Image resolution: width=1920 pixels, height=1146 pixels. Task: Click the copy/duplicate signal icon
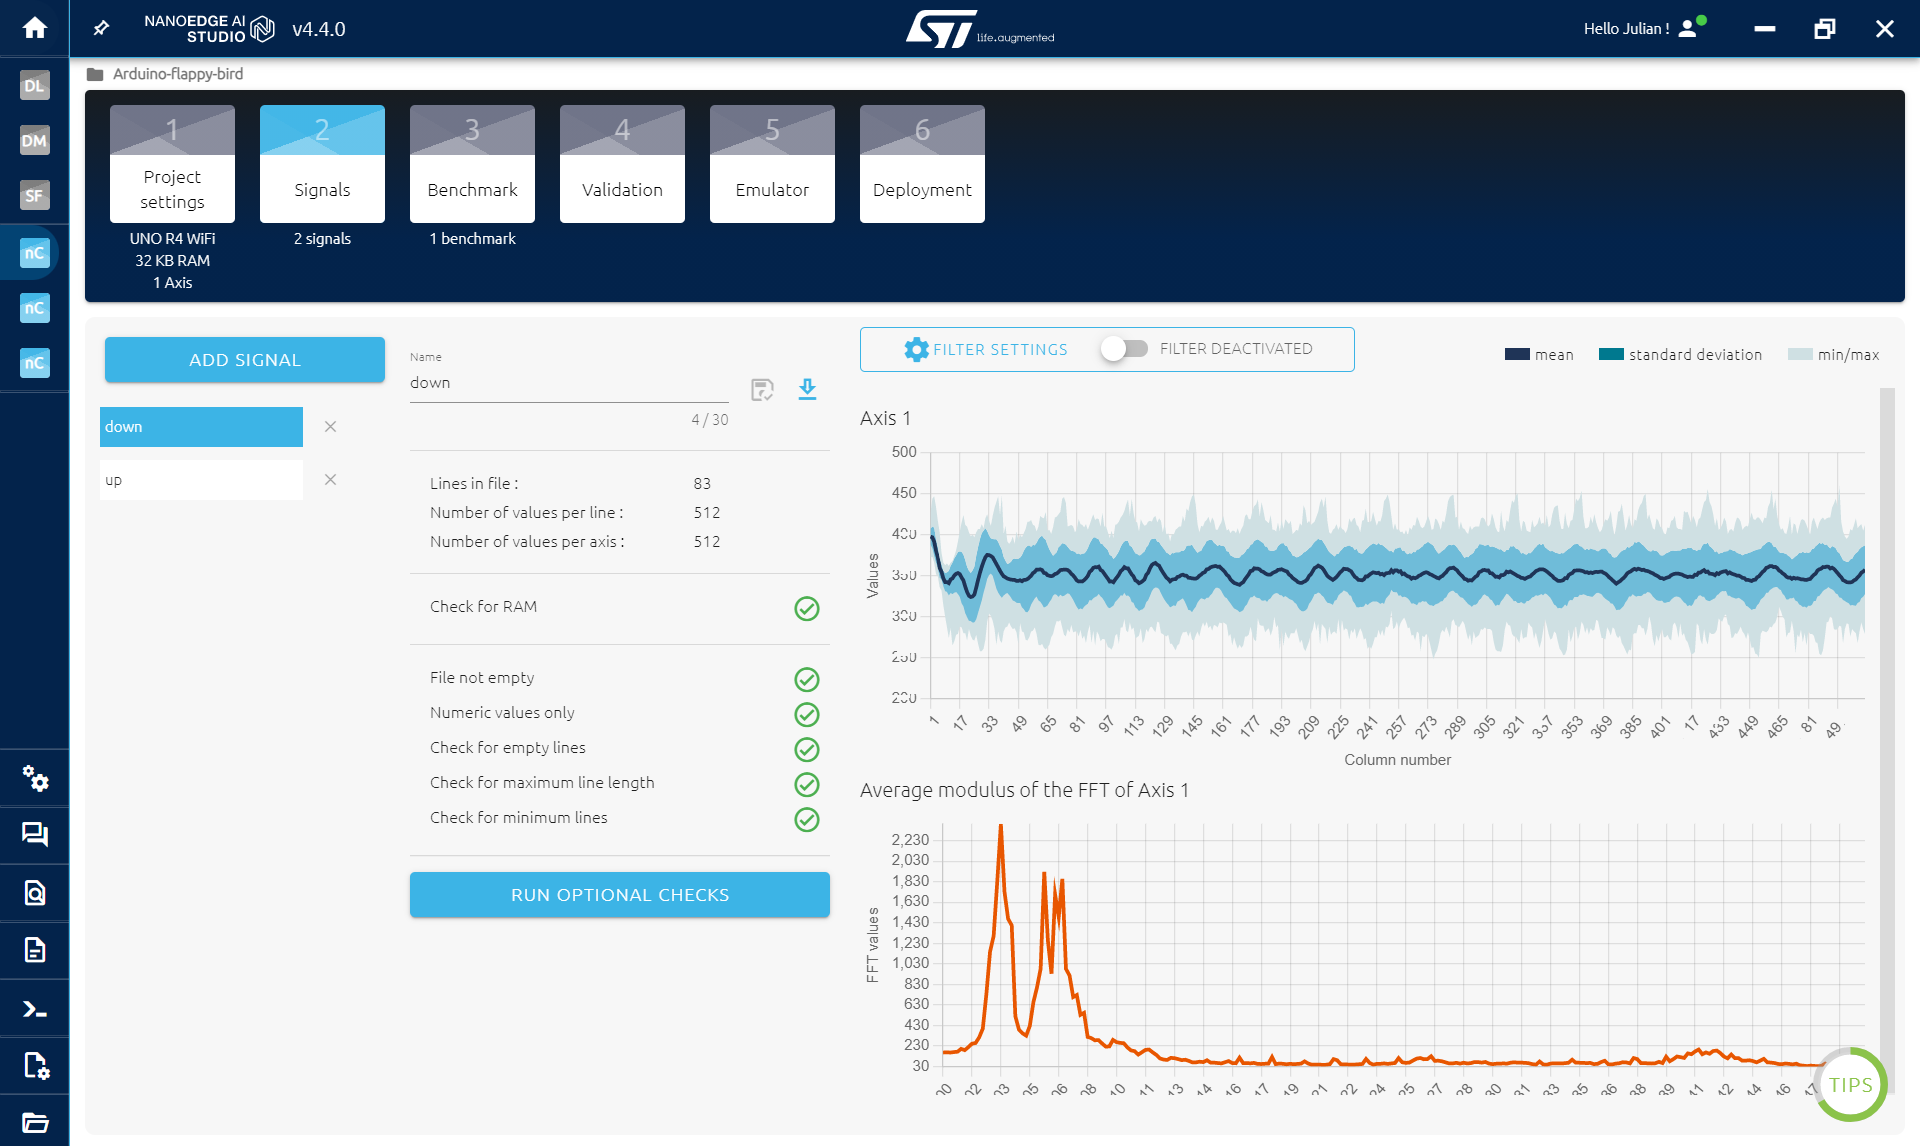762,389
